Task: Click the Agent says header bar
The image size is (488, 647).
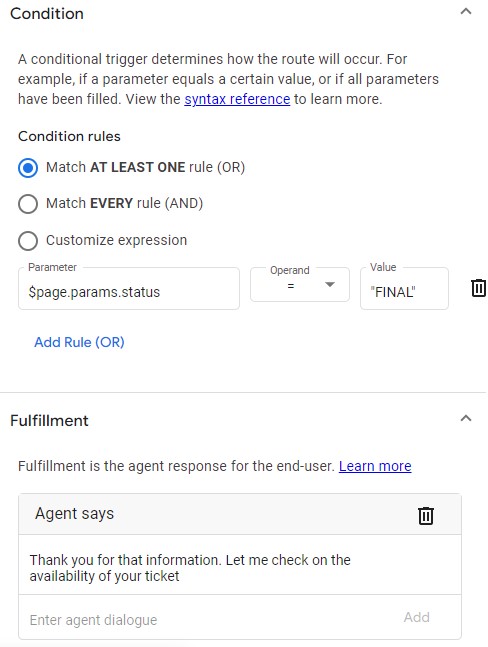Action: point(240,514)
